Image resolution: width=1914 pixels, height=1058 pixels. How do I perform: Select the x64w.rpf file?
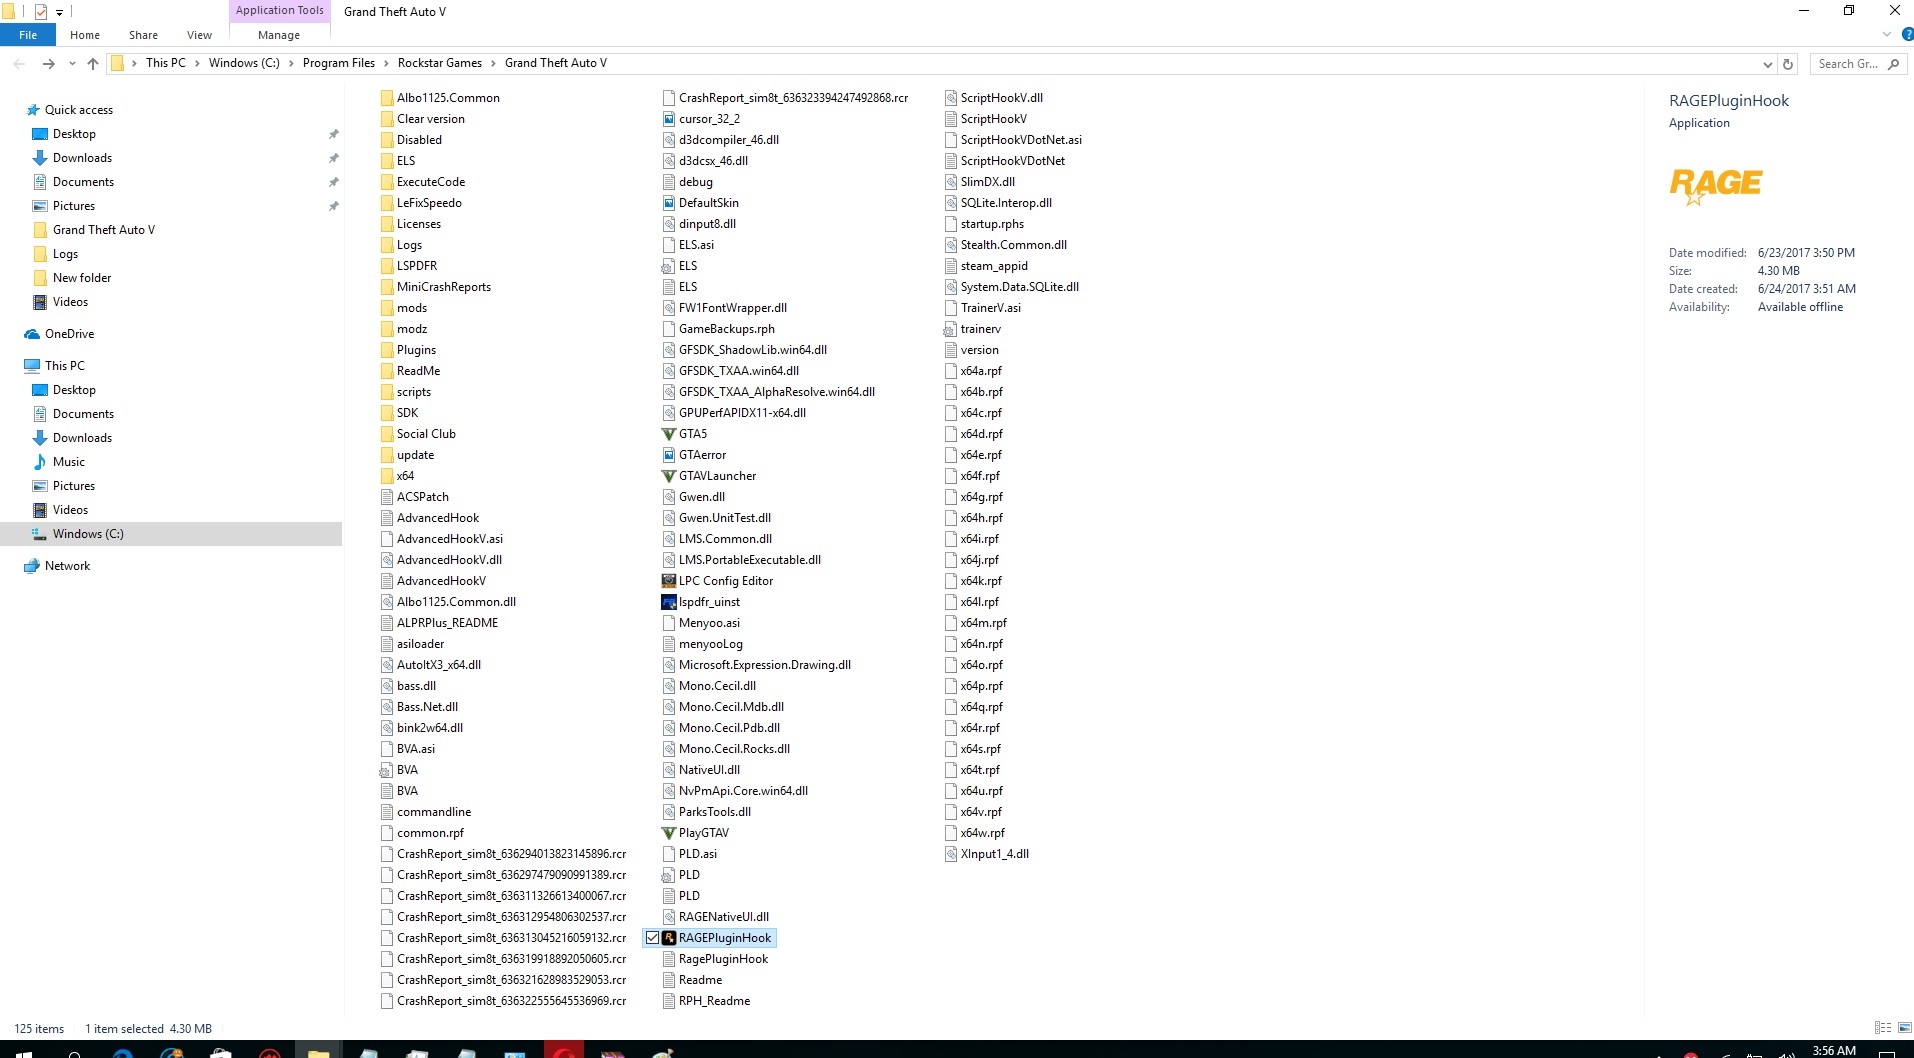click(x=974, y=833)
